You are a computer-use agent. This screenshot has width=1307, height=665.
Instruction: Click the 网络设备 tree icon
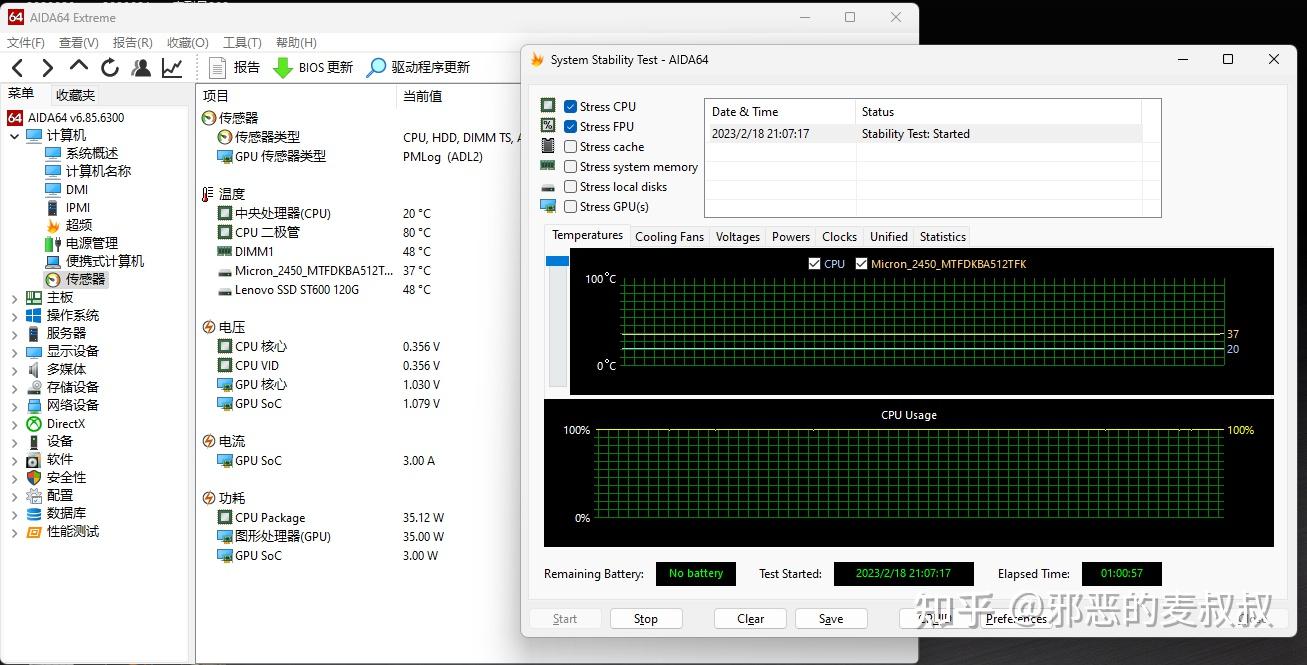[35, 405]
